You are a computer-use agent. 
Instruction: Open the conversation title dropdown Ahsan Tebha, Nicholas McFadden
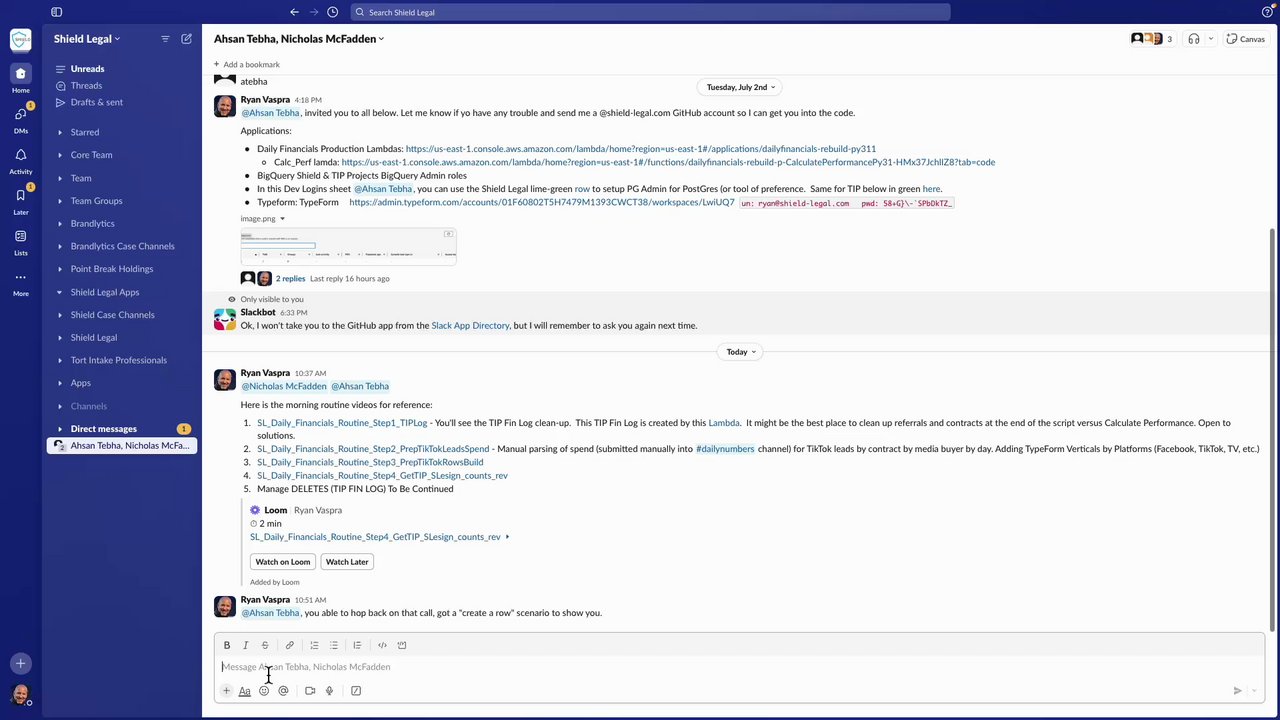click(299, 39)
